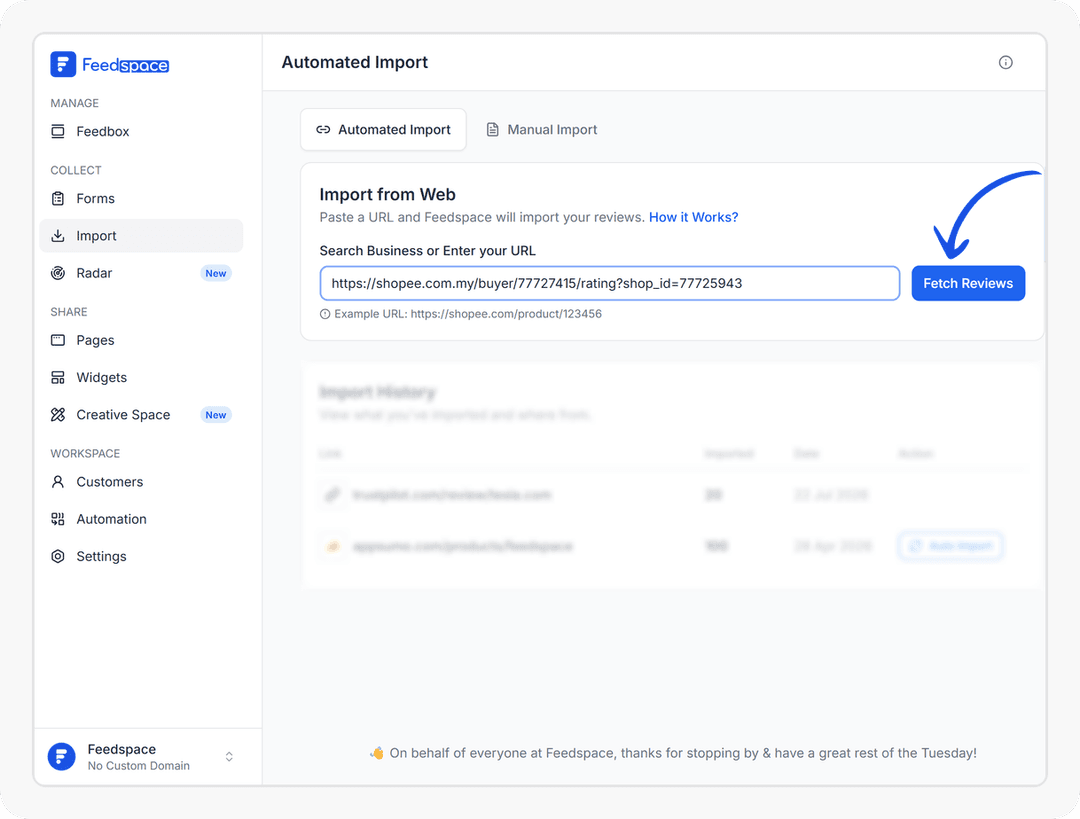Click the thanks for stopping by footer message
1080x819 pixels.
click(x=673, y=753)
